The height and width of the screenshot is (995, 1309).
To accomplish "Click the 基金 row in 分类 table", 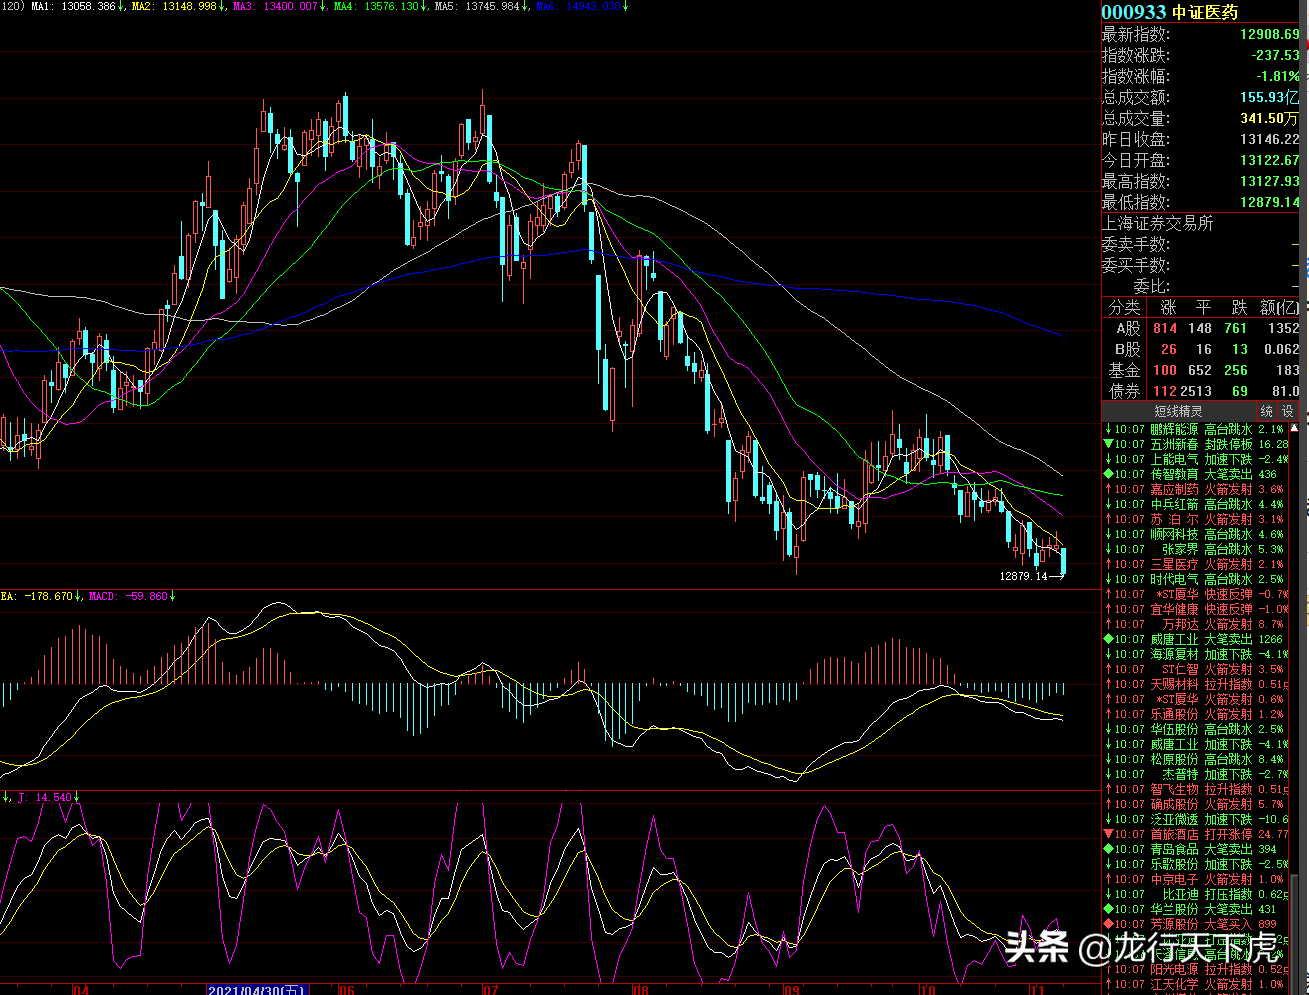I will (1201, 370).
